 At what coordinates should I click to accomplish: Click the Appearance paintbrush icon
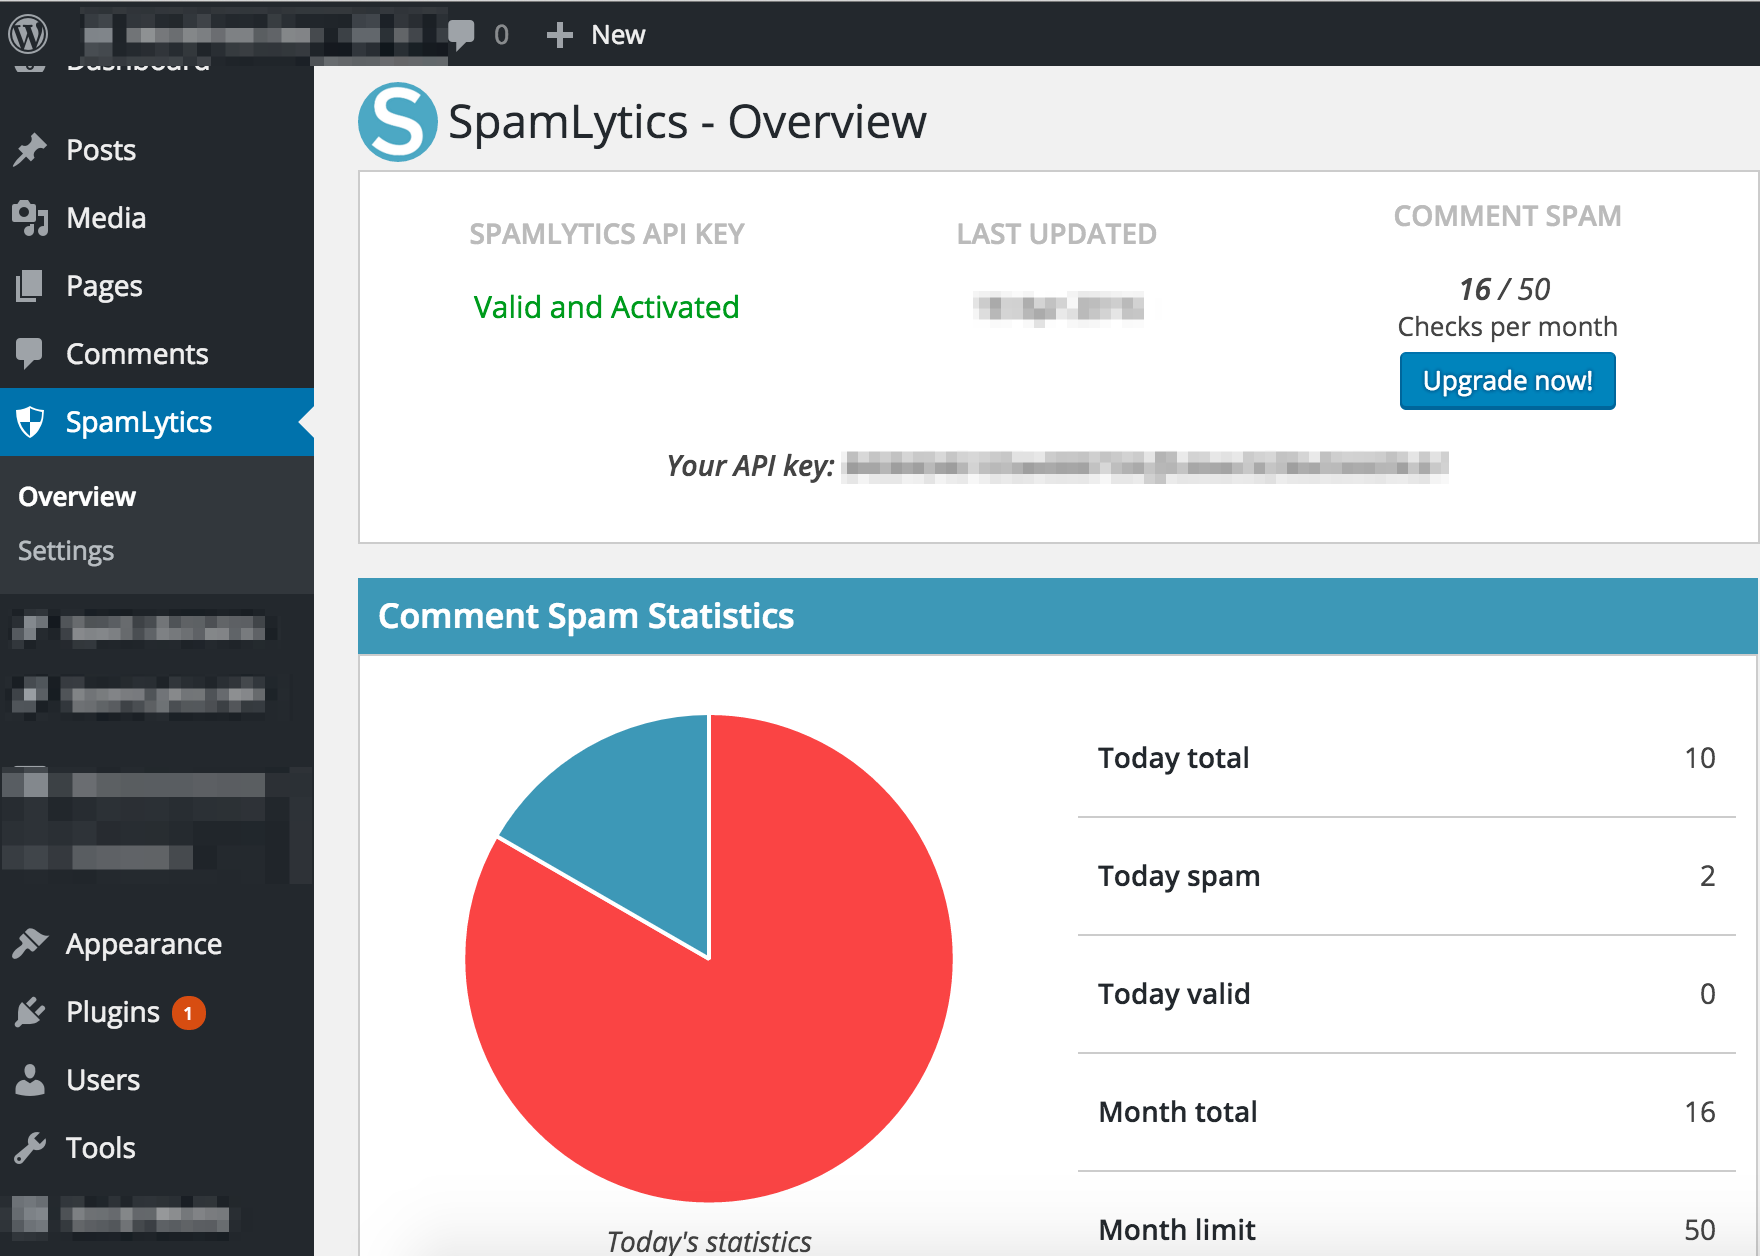[30, 943]
